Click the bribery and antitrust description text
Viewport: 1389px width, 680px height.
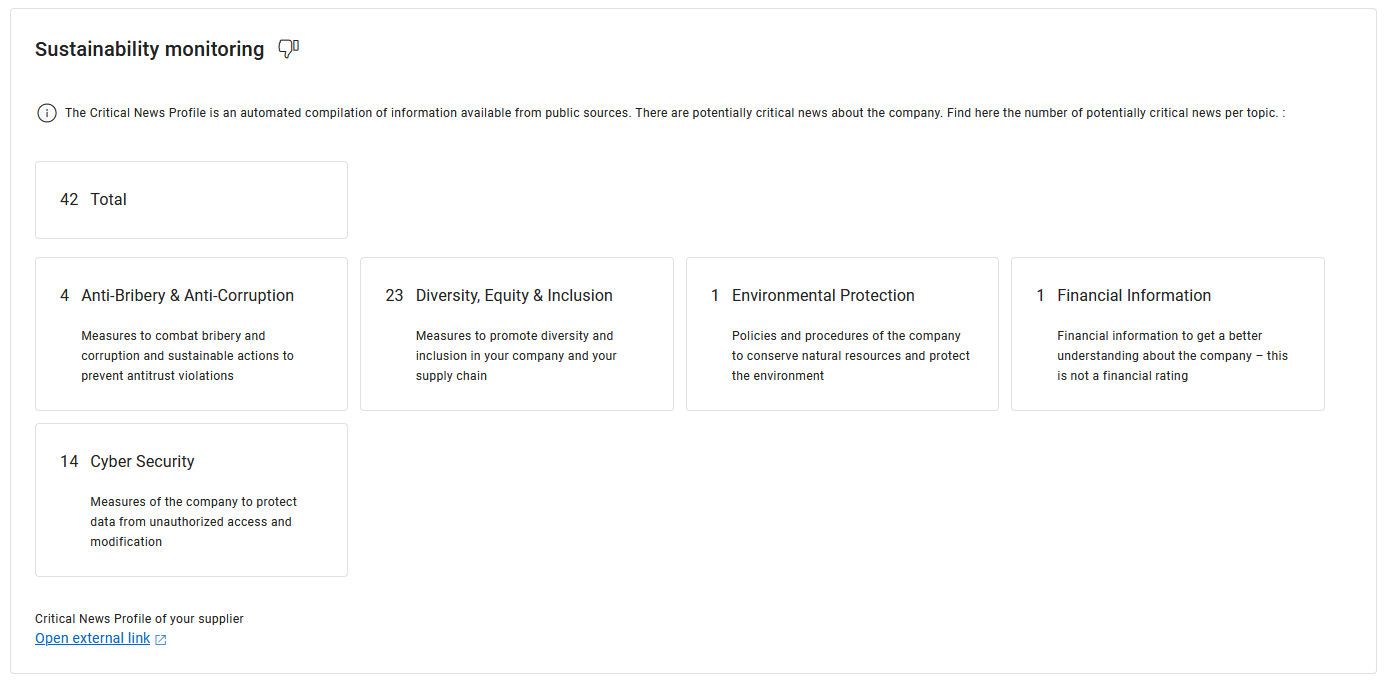point(187,356)
